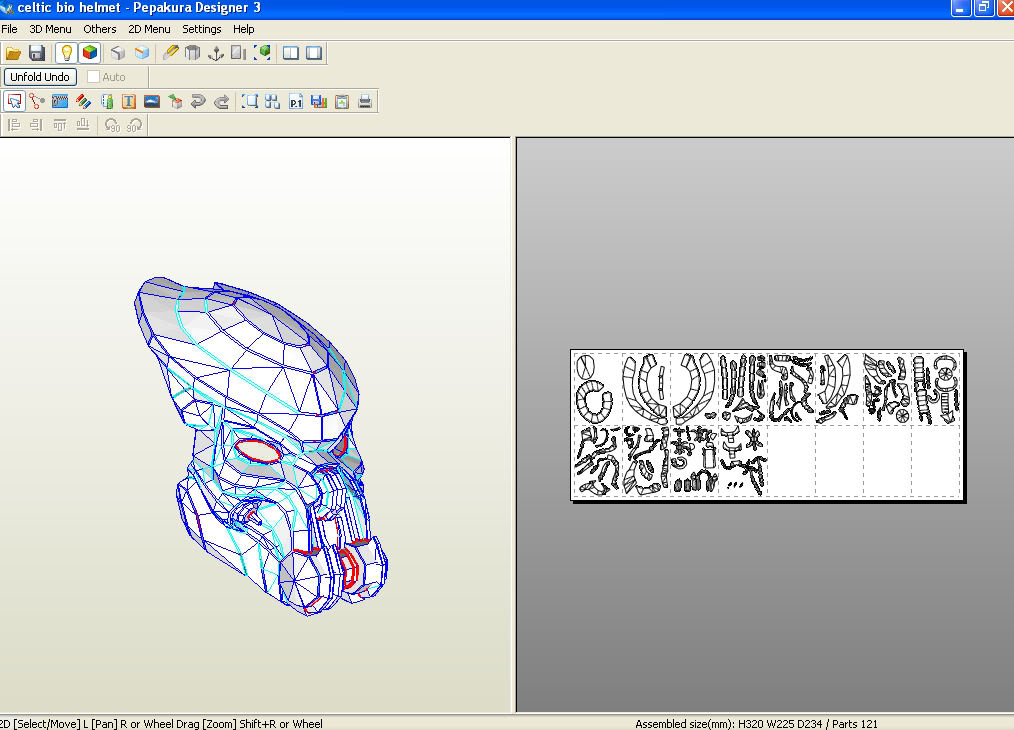Click the Unfold Undo button
This screenshot has height=730, width=1014.
pos(40,77)
